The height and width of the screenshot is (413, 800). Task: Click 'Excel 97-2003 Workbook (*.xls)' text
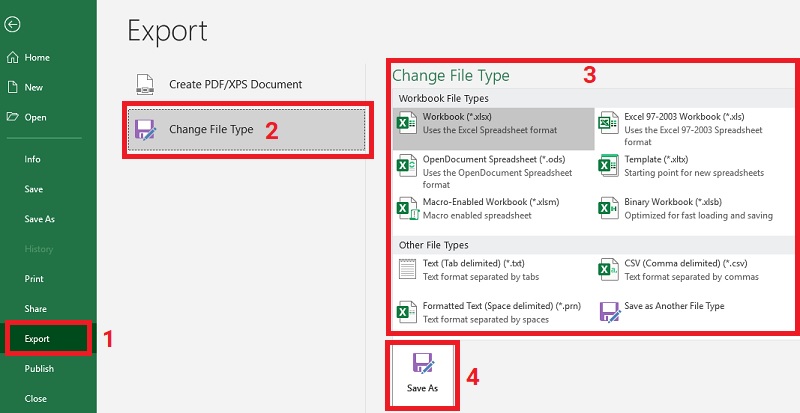tap(684, 117)
